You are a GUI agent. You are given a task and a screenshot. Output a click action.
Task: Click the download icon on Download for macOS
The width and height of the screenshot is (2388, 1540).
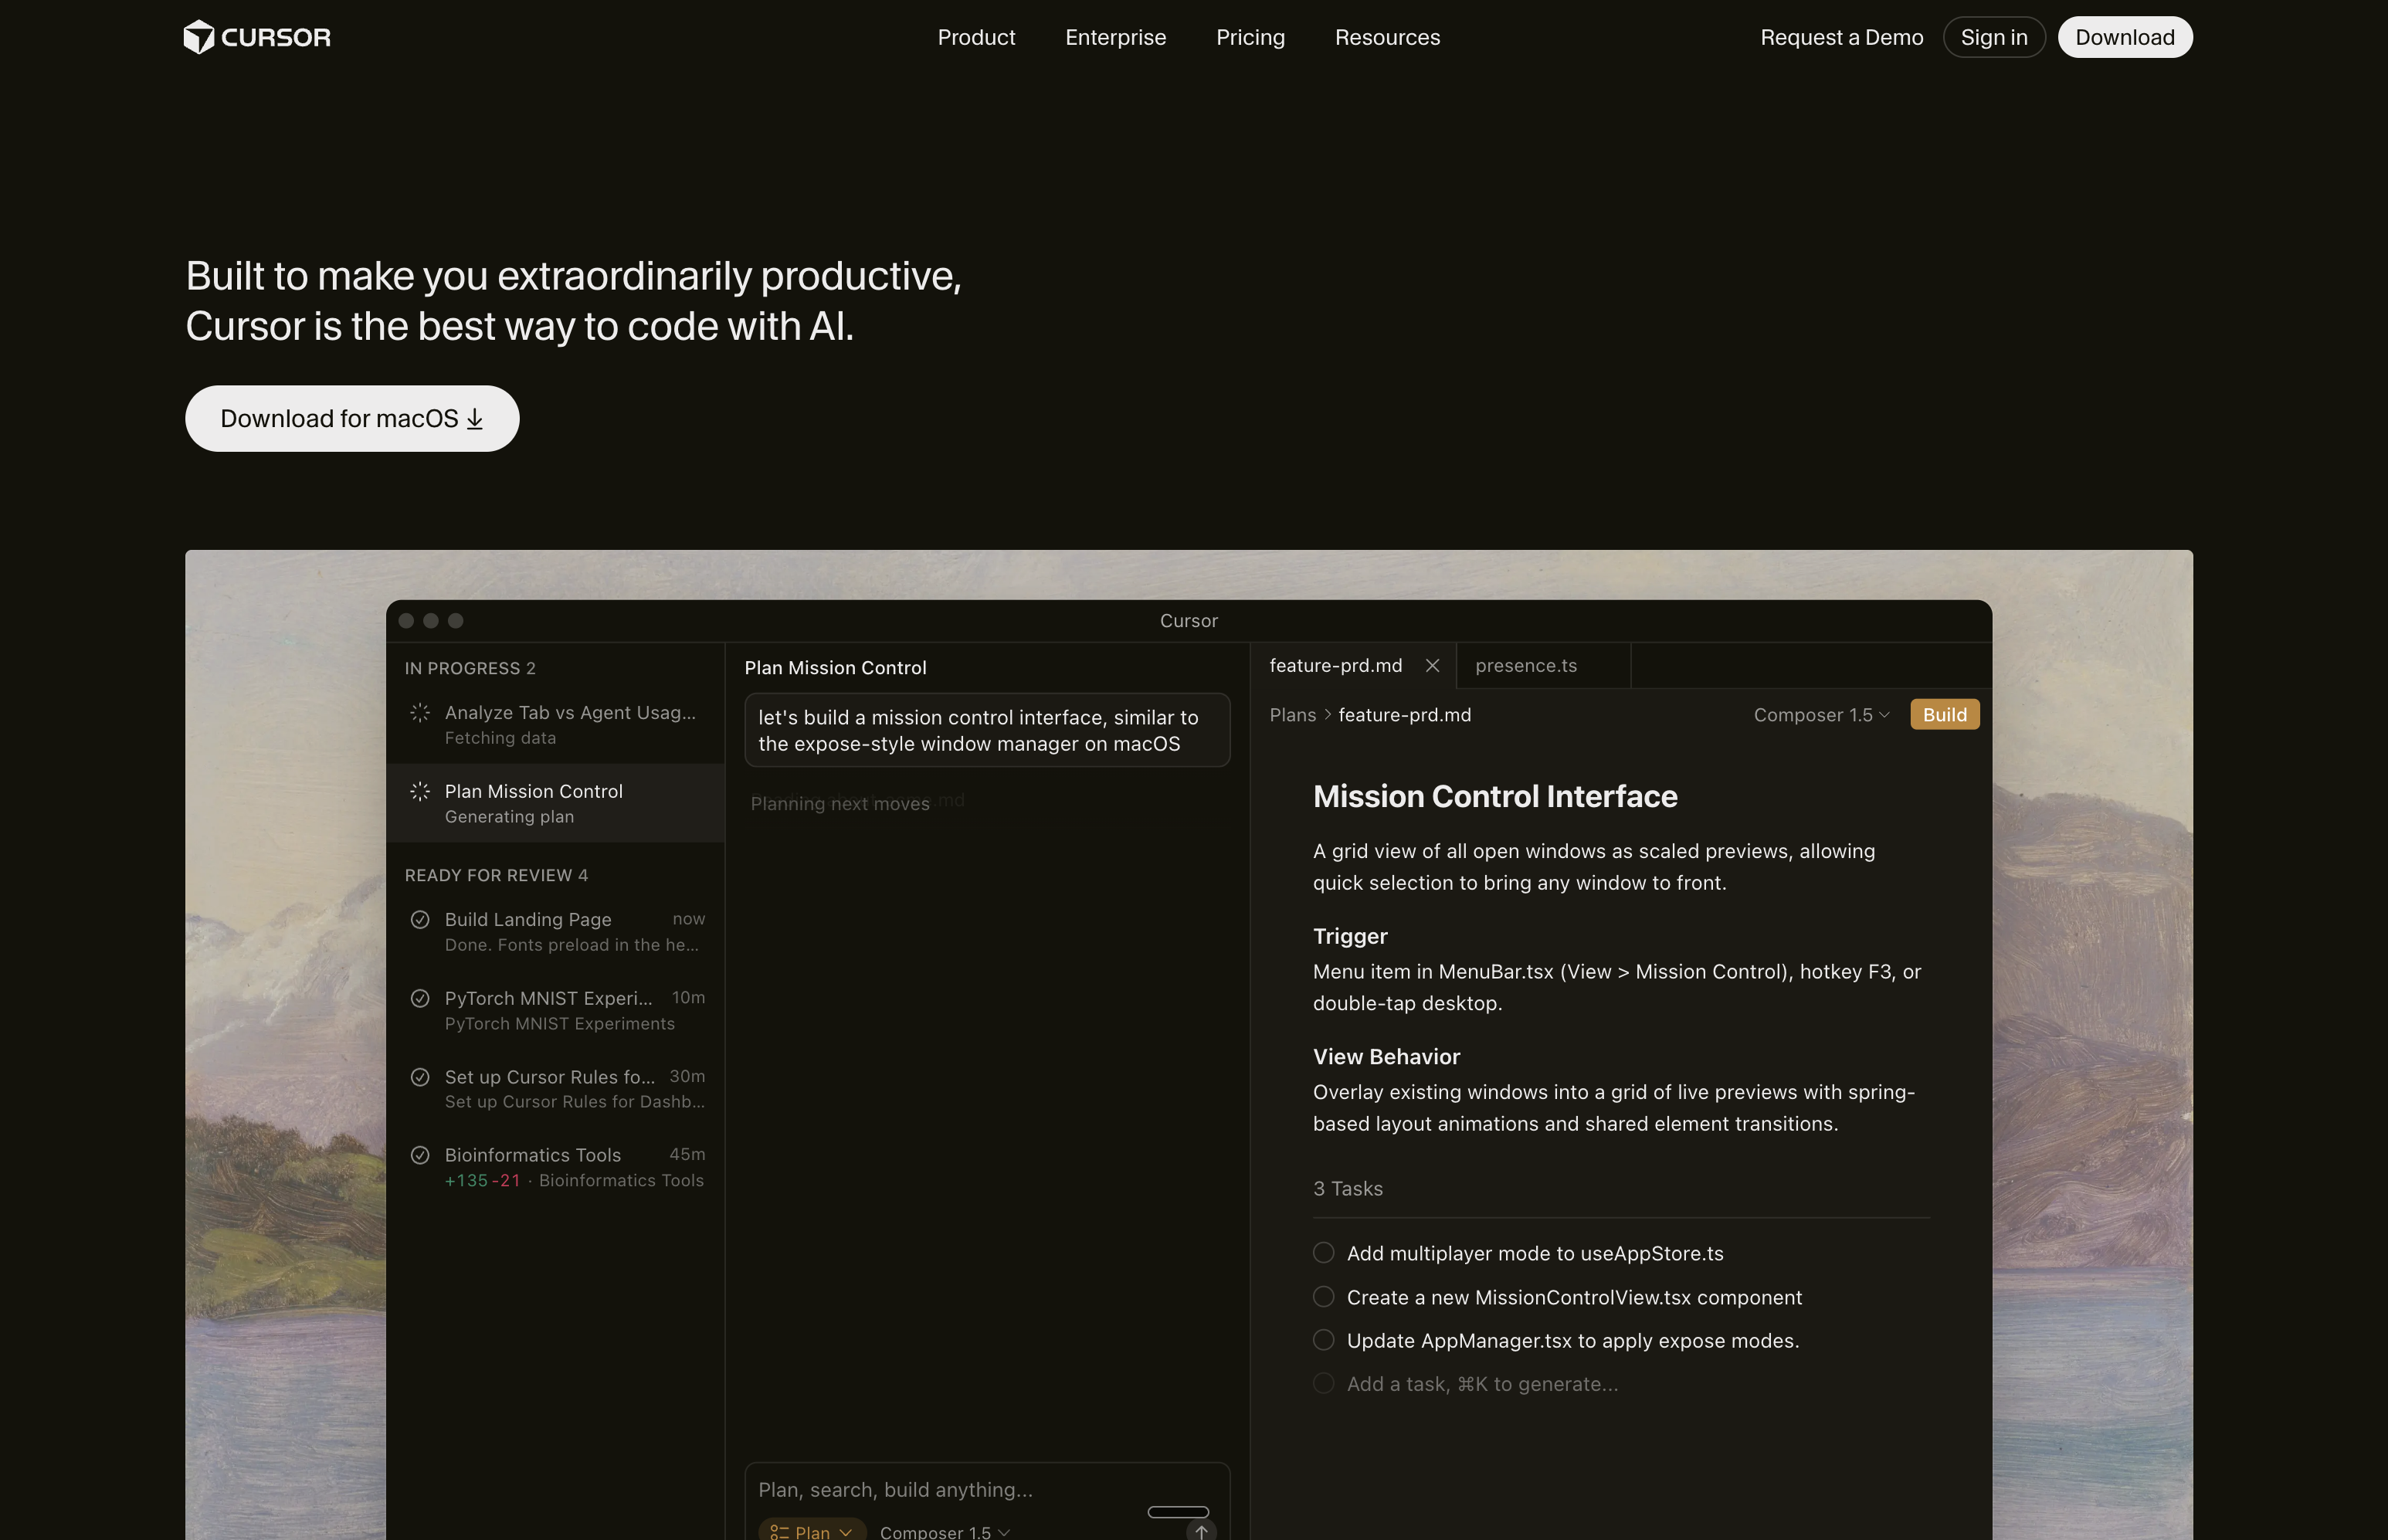474,419
